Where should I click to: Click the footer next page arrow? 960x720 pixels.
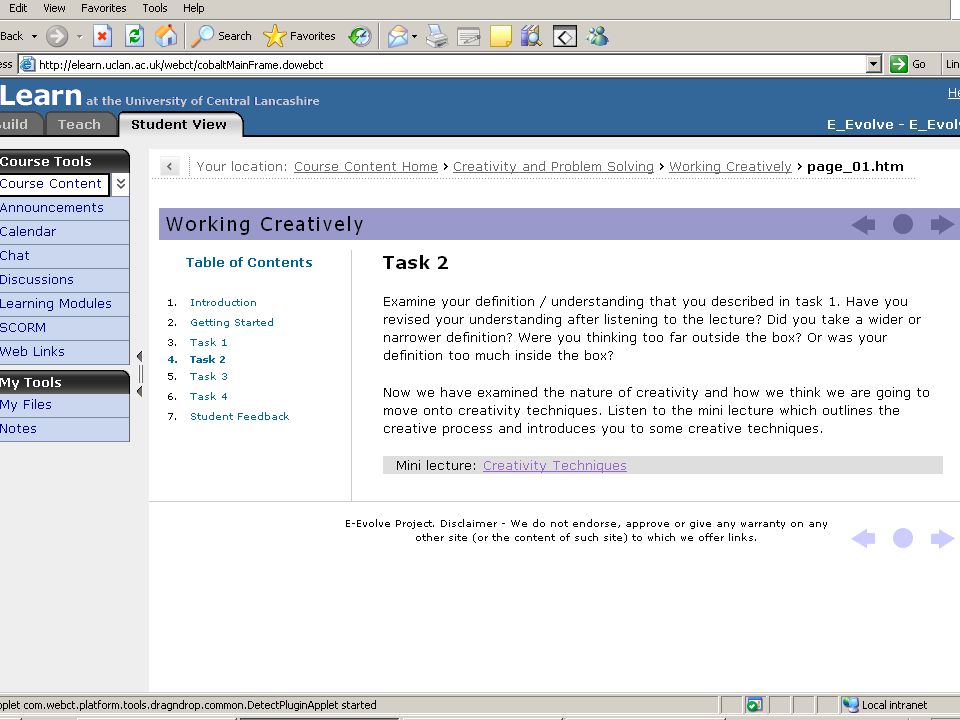pos(942,538)
